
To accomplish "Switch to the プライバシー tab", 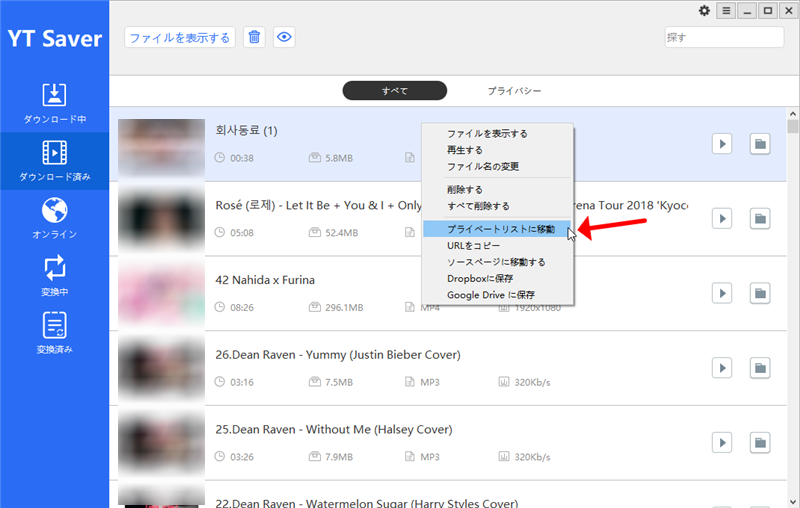I will (x=514, y=91).
